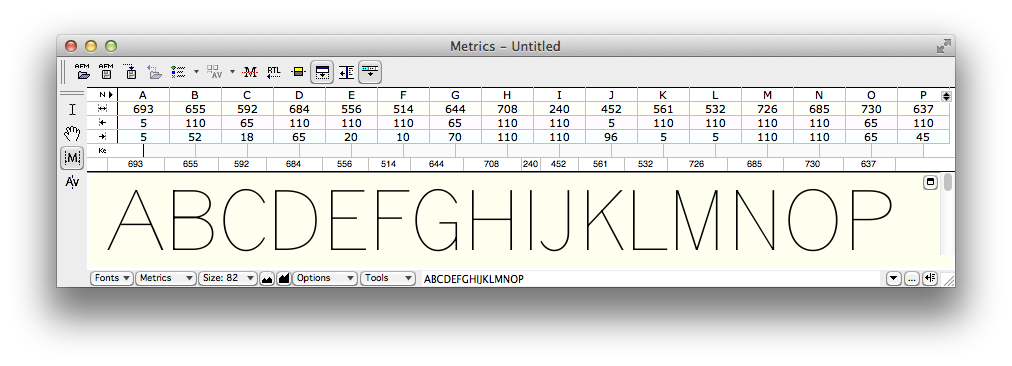Open the Tools dropdown menu
This screenshot has height=366, width=1012.
[388, 278]
